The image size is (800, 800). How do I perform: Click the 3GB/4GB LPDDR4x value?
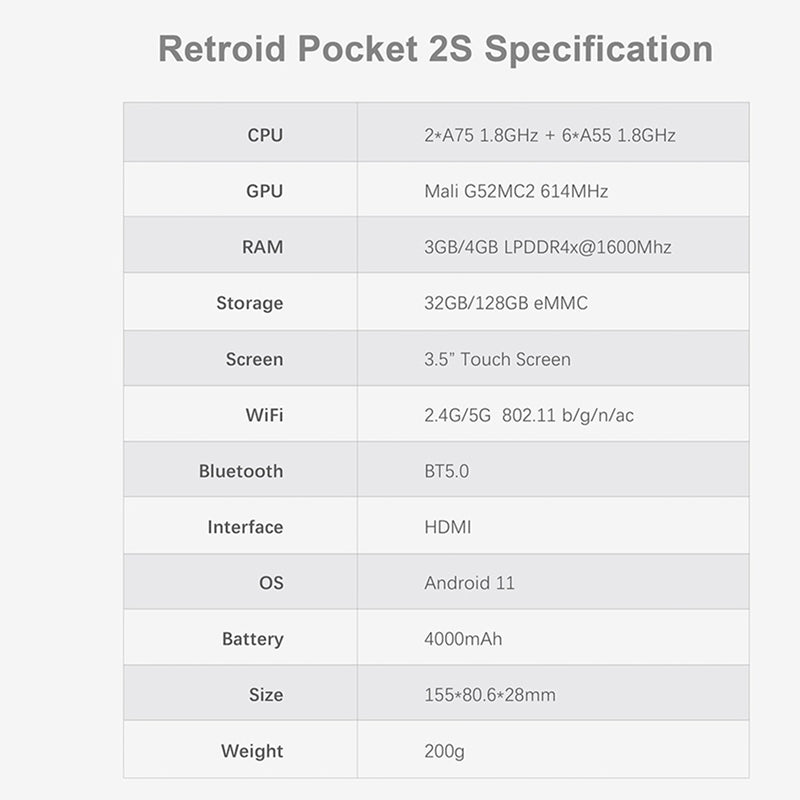[547, 247]
